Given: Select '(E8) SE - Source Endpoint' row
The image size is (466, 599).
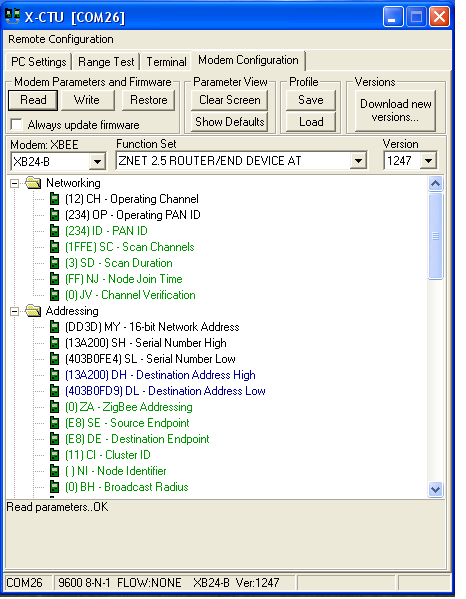Looking at the screenshot, I should 127,423.
